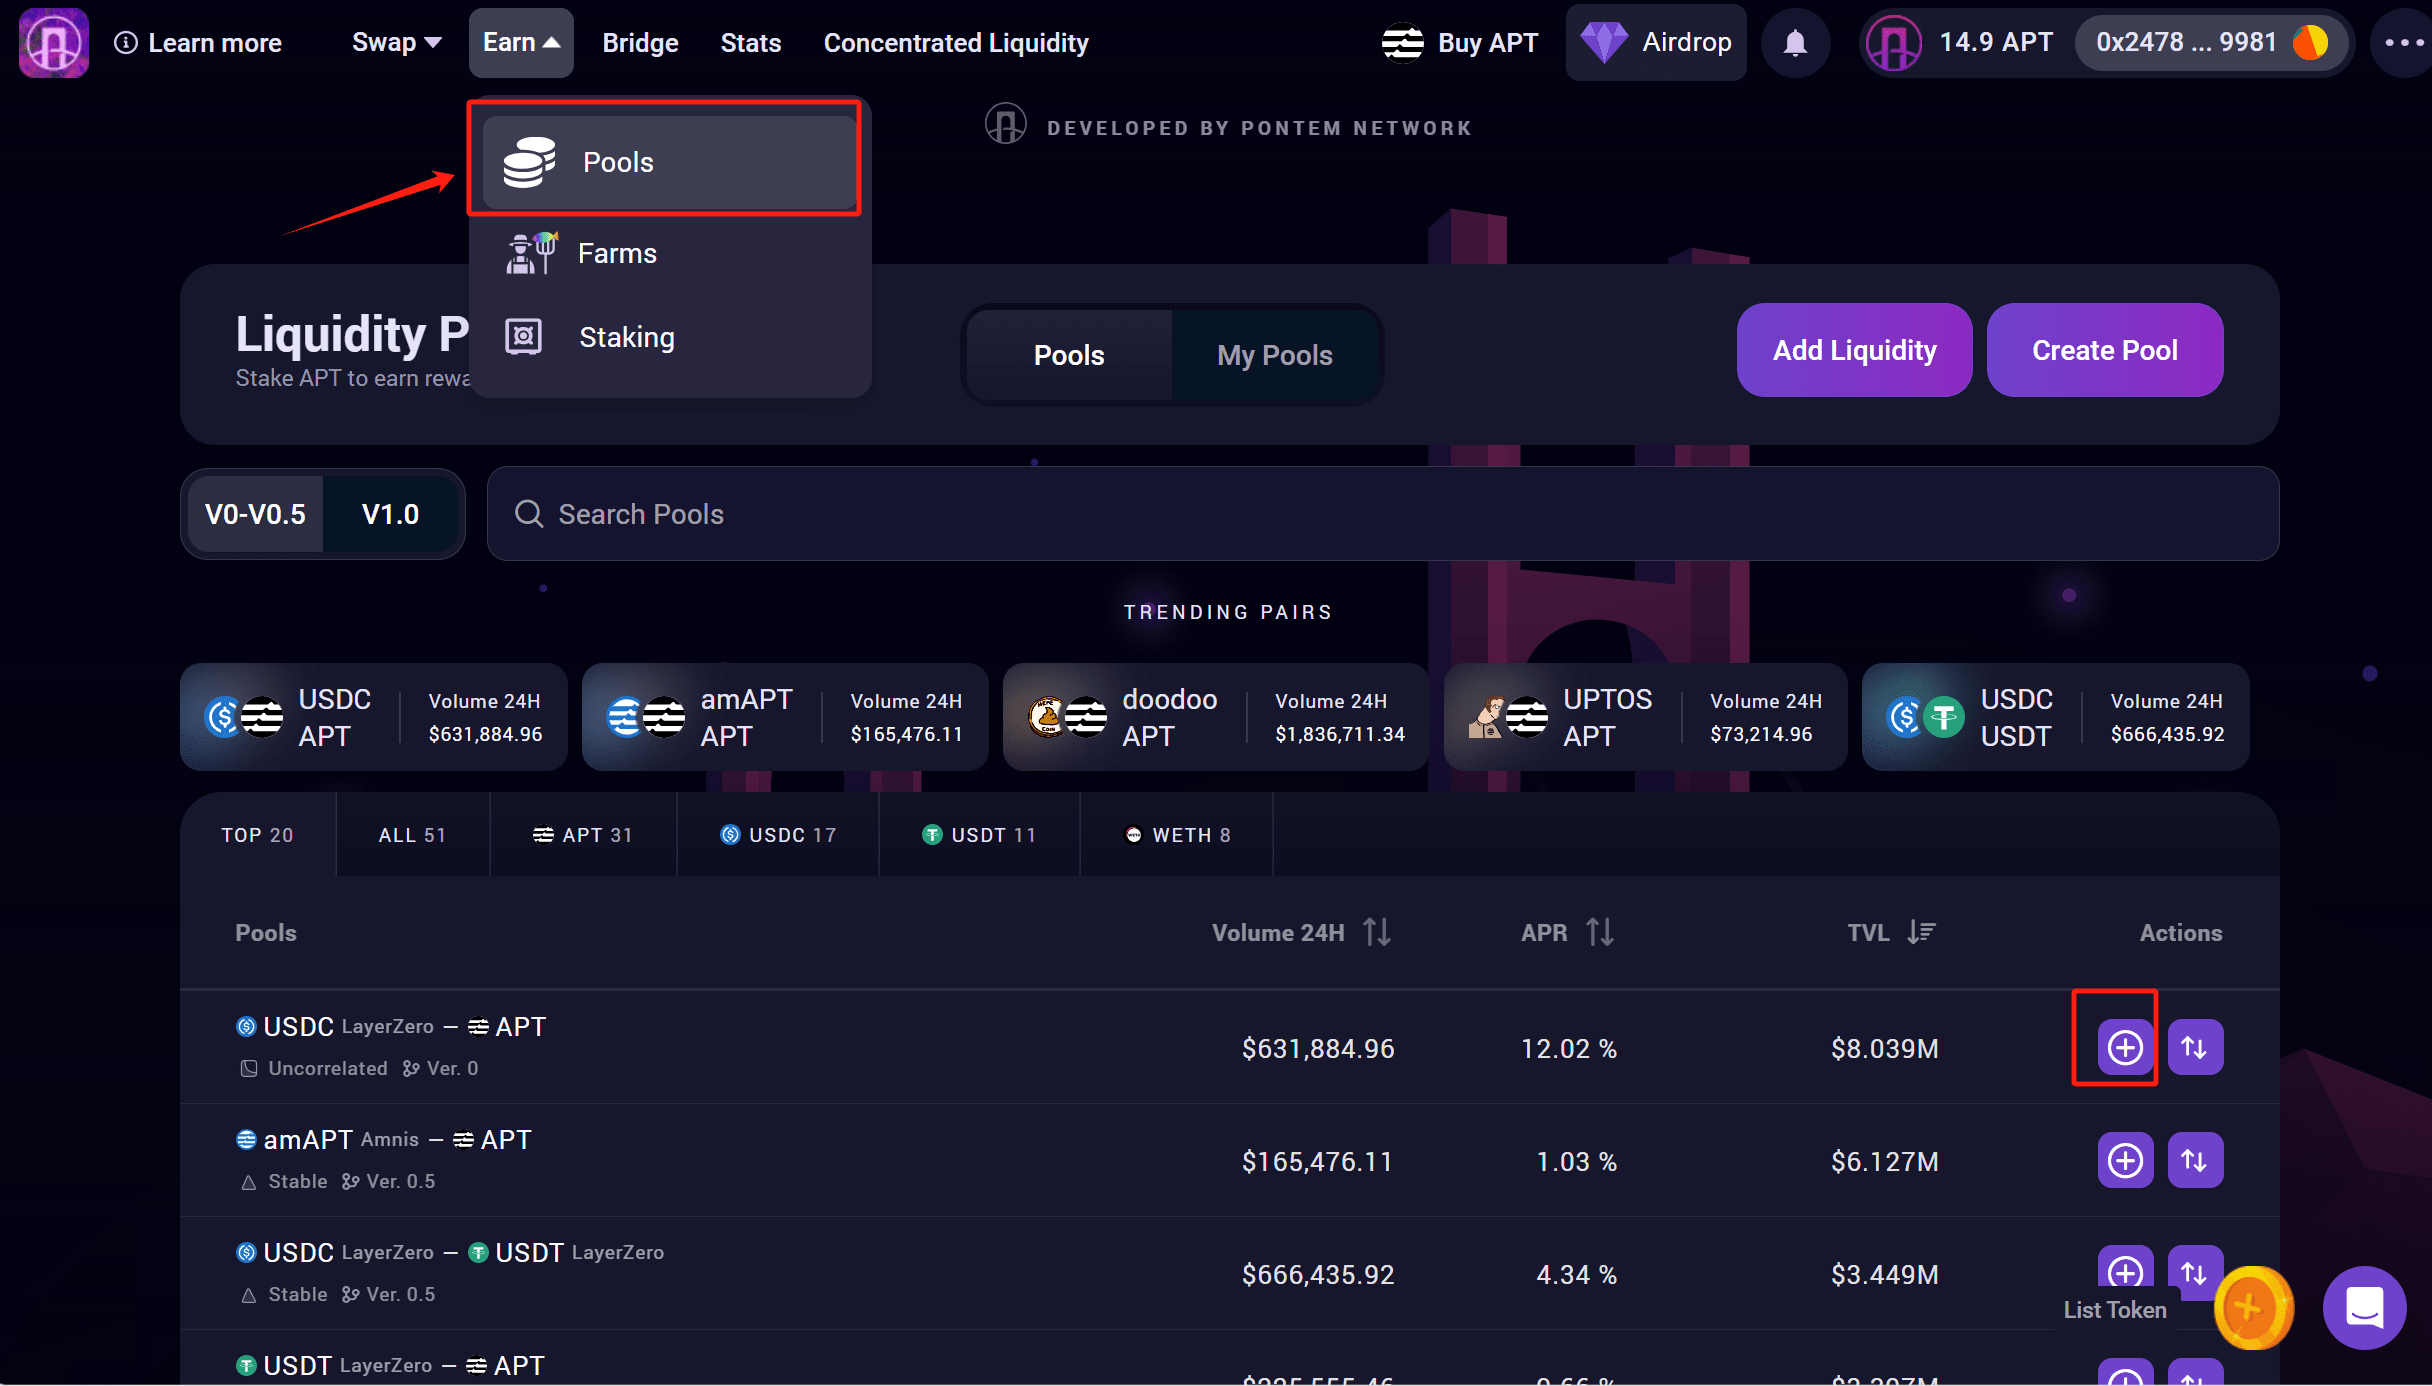The height and width of the screenshot is (1386, 2432).
Task: Open the USDC 17 filter tab
Action: (x=778, y=835)
